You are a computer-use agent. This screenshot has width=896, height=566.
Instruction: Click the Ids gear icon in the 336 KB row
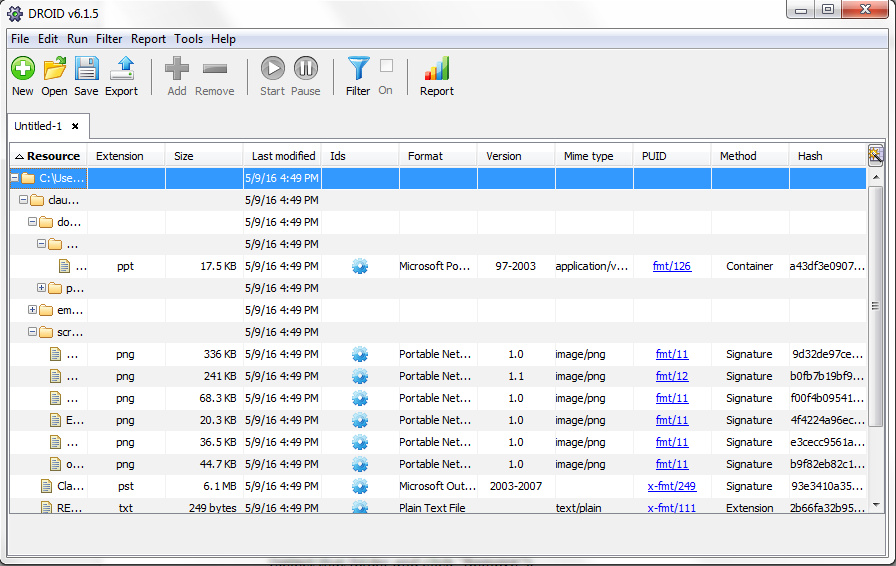(x=359, y=354)
